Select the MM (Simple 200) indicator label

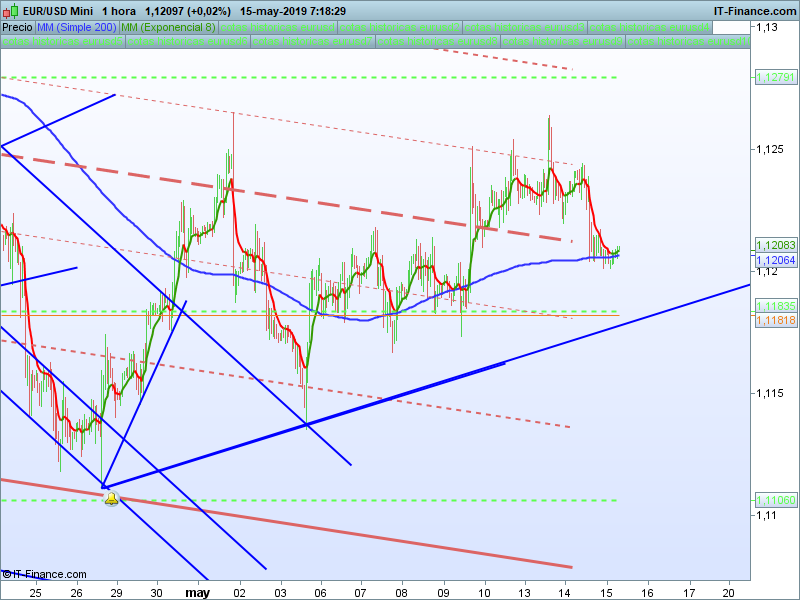(77, 27)
